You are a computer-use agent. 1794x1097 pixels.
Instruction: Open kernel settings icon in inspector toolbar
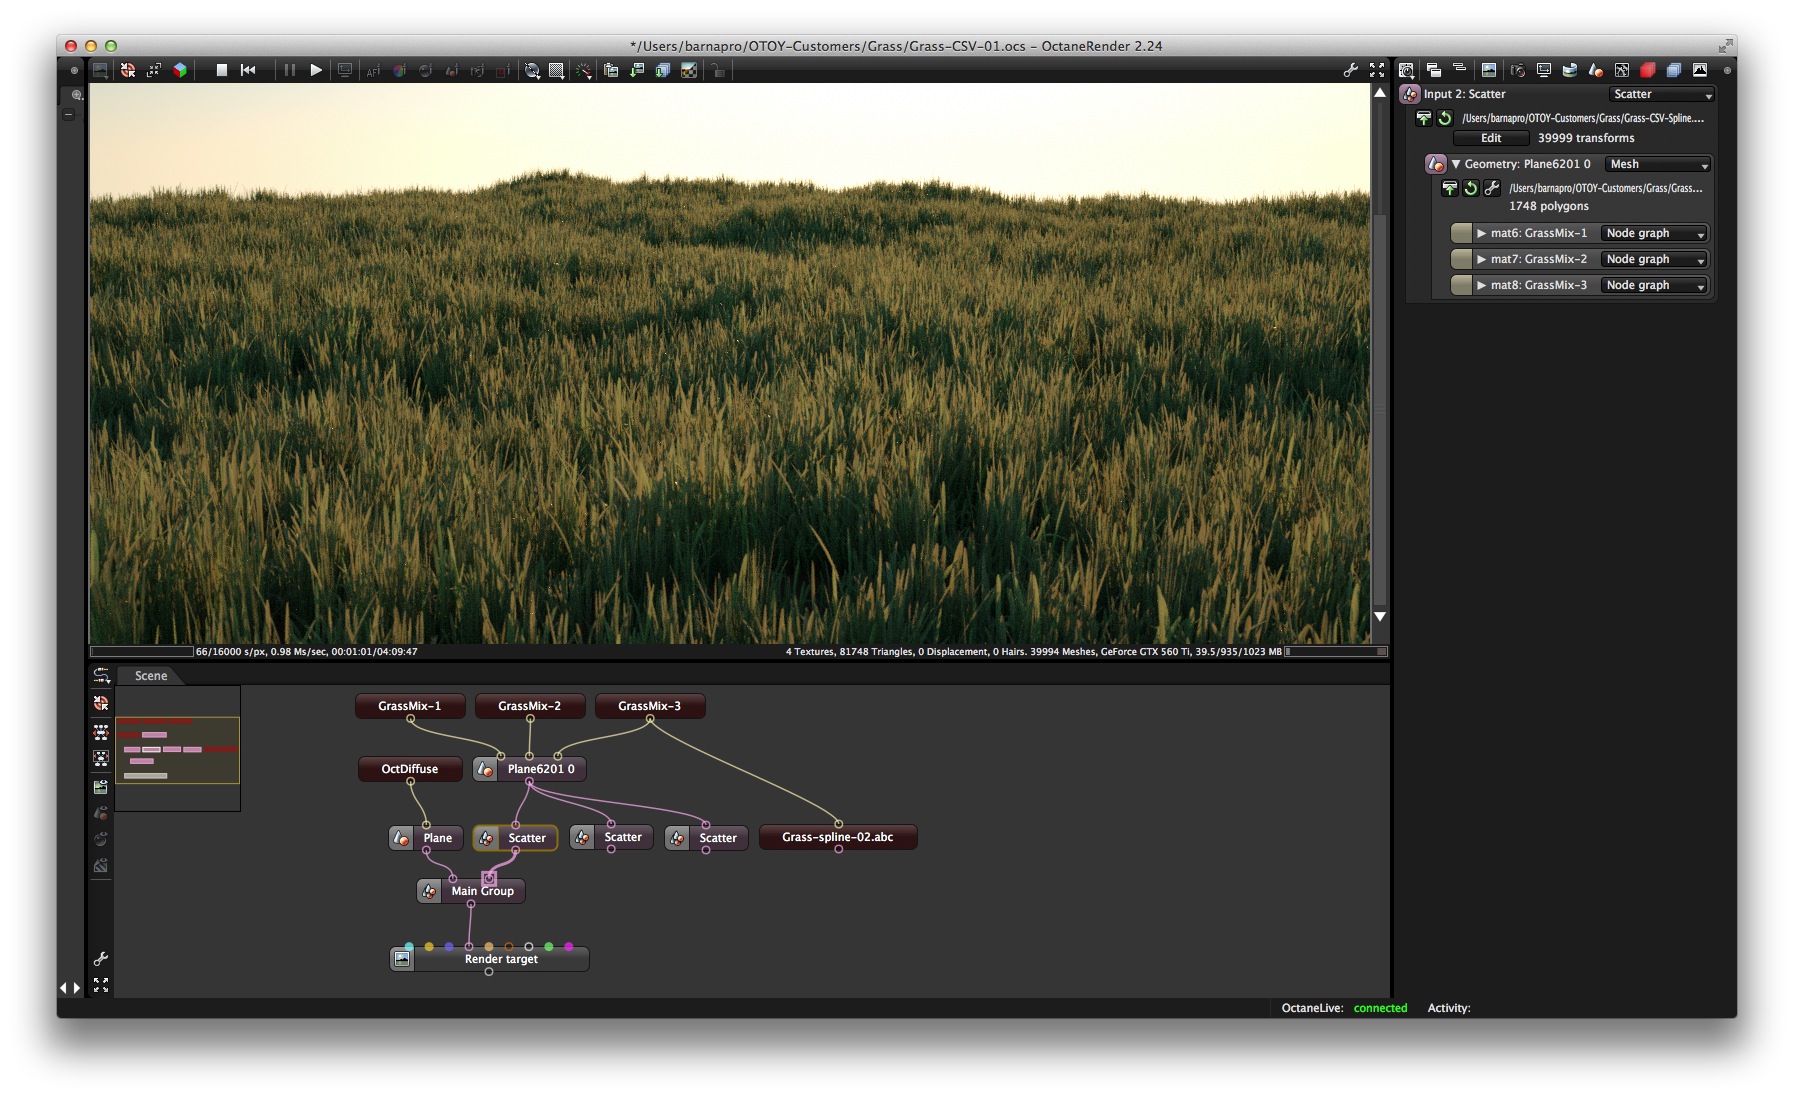[x=1622, y=70]
